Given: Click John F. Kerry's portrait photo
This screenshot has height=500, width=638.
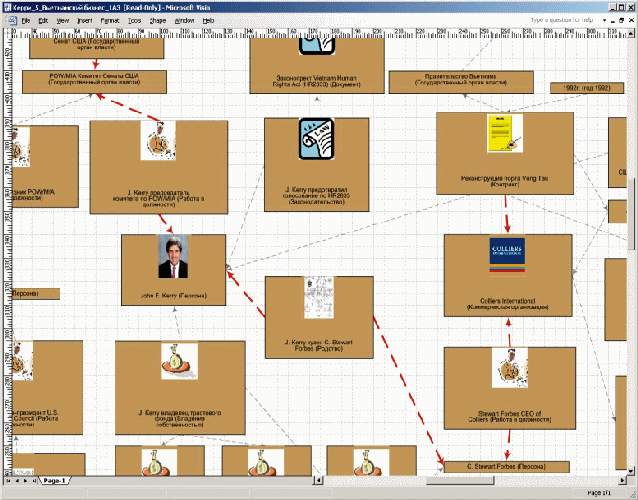Looking at the screenshot, I should pyautogui.click(x=173, y=256).
